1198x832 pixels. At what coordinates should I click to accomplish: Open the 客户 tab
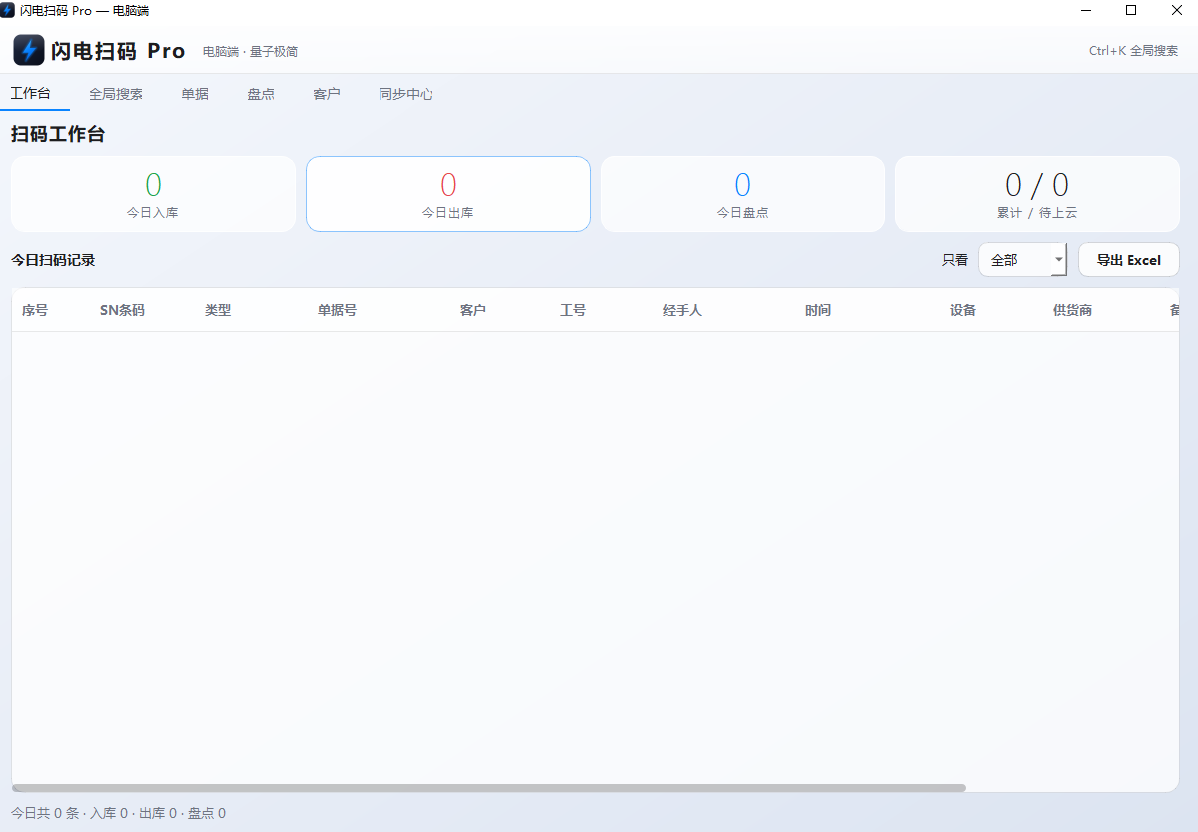coord(327,94)
